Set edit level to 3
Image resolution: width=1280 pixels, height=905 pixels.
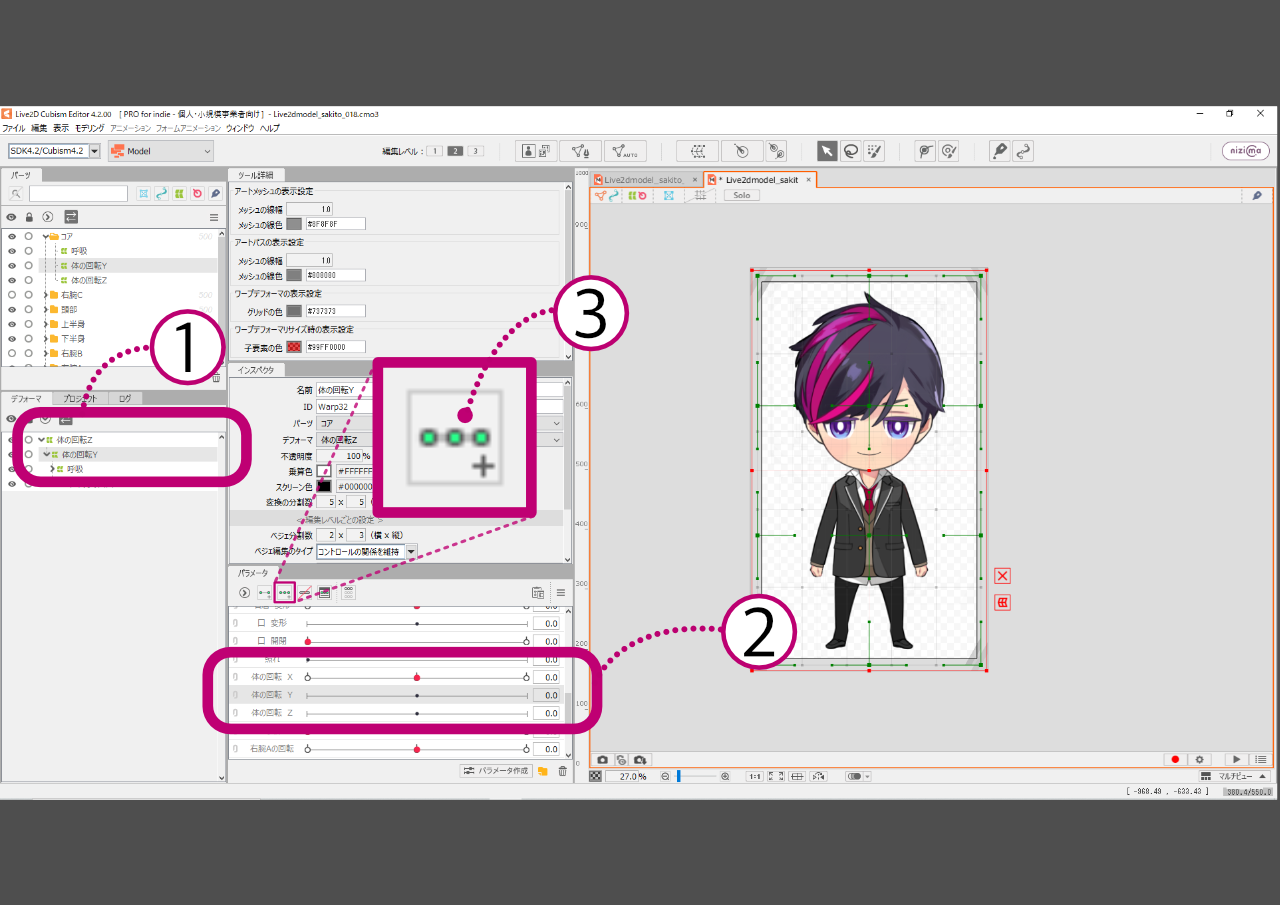coord(476,151)
